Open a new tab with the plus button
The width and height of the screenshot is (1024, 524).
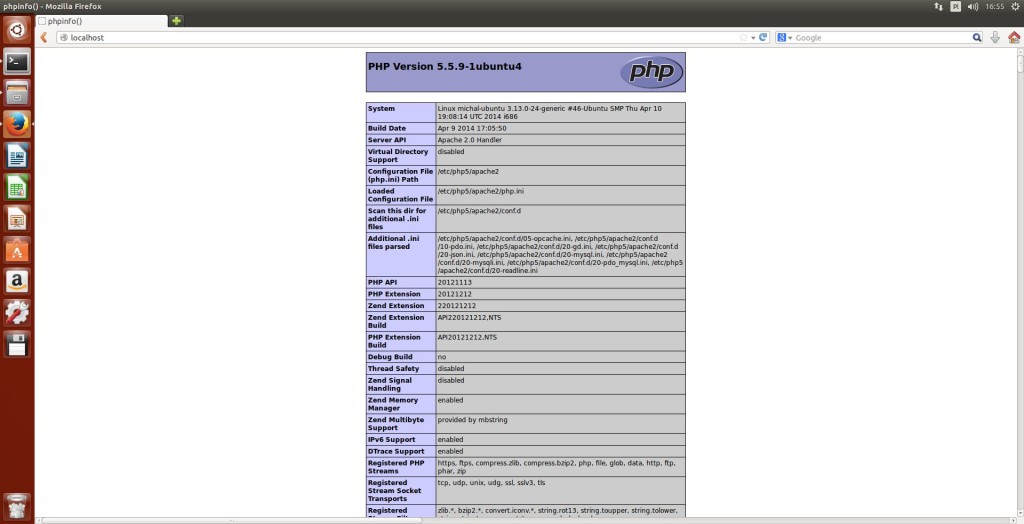coord(176,21)
